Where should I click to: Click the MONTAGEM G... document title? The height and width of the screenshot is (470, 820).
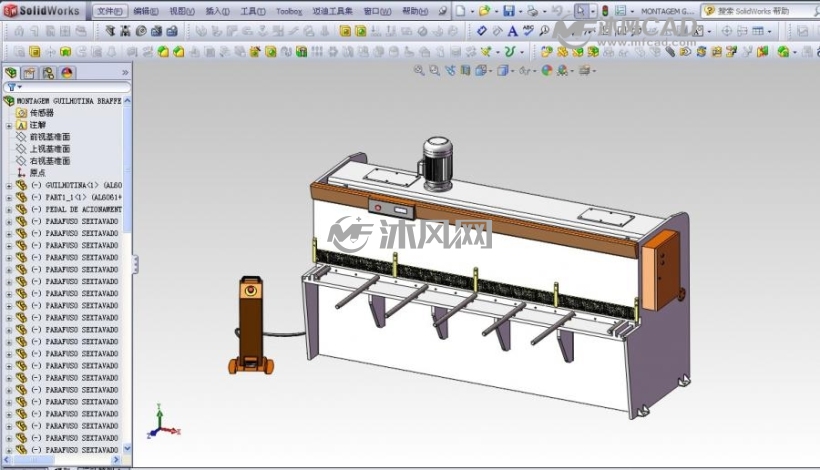click(x=668, y=11)
